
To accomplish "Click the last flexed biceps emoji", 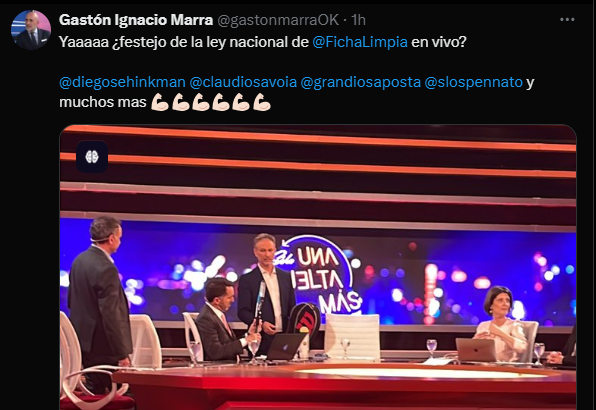I will point(261,102).
